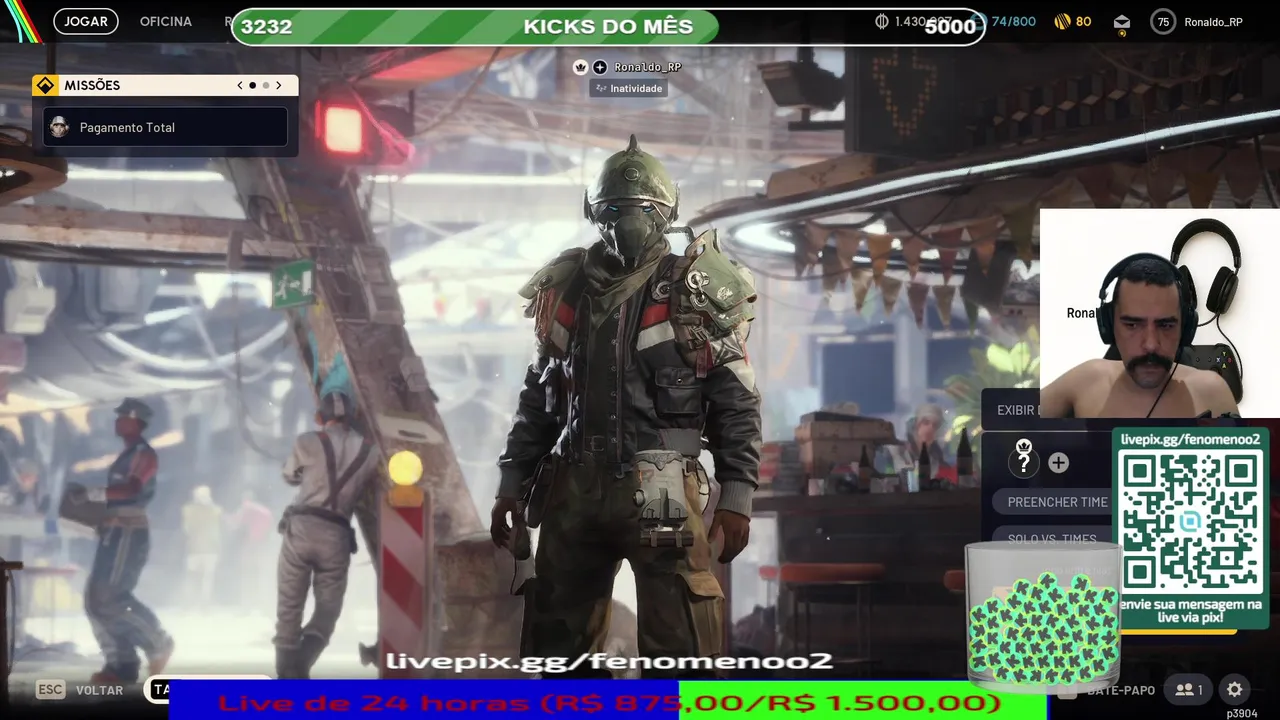Open the social players icon
The height and width of the screenshot is (720, 1280).
coord(1189,689)
